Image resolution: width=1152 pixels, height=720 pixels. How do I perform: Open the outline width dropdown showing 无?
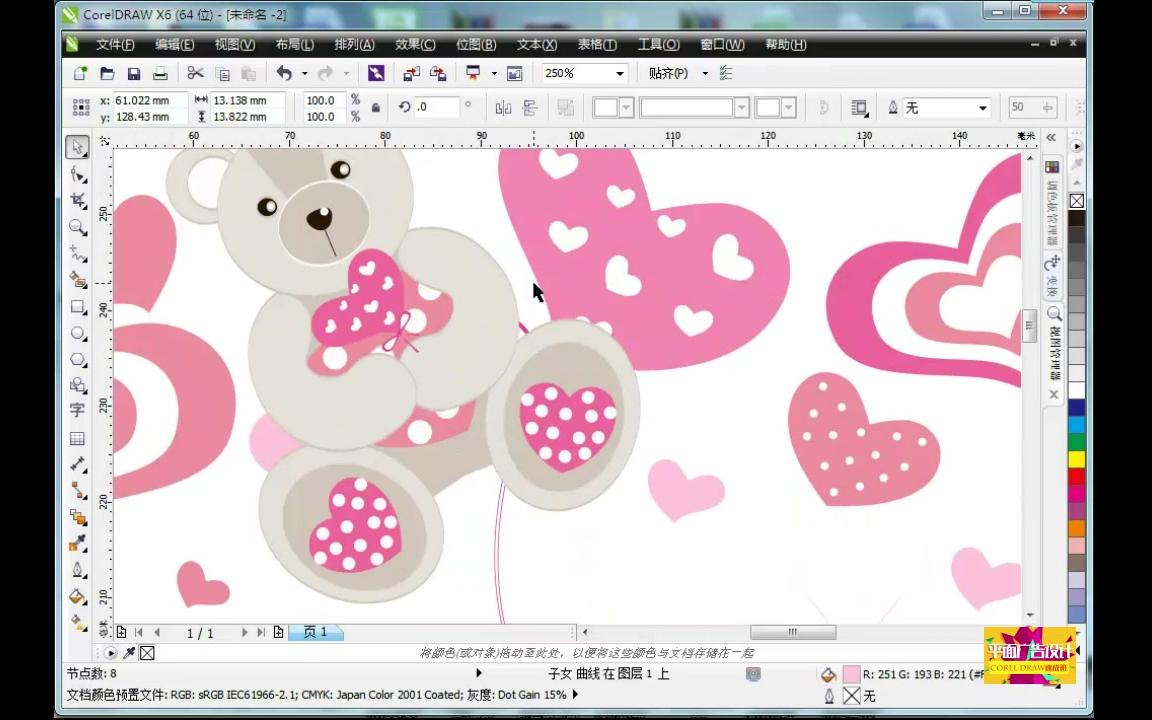coord(982,108)
